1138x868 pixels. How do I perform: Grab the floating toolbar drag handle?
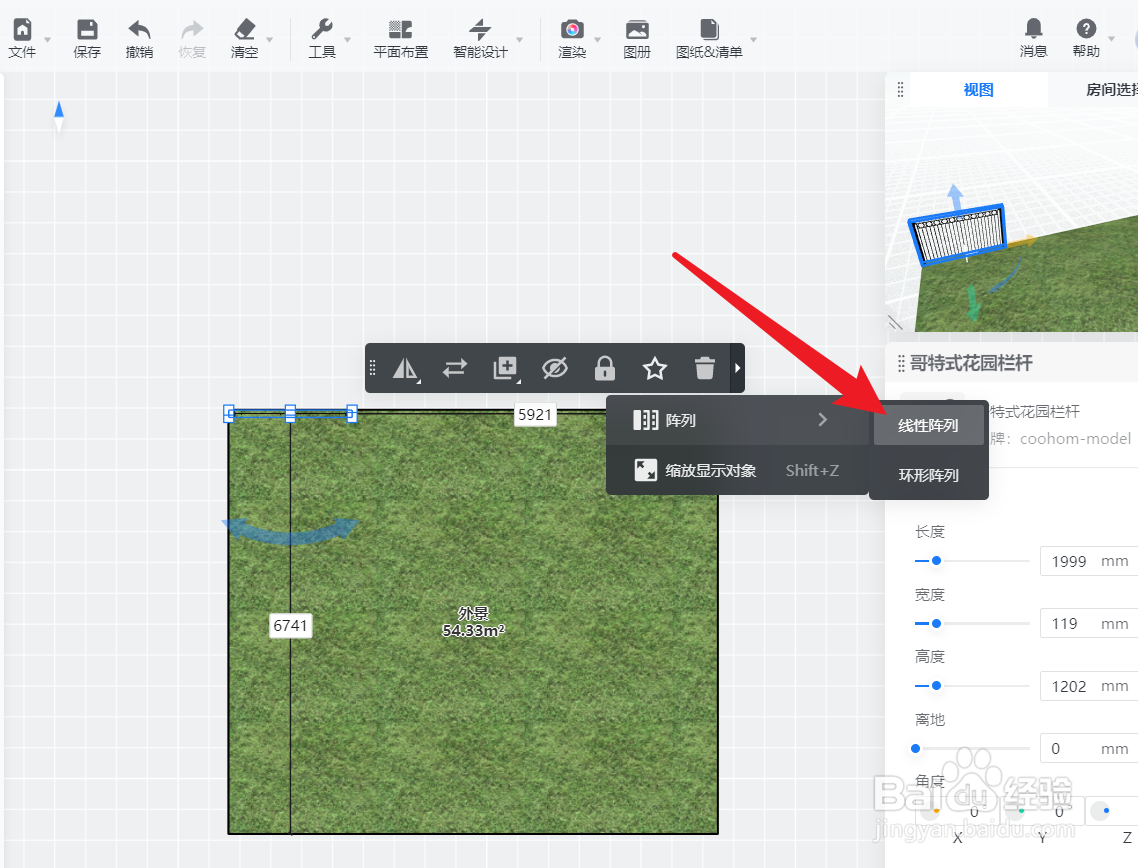pos(373,368)
